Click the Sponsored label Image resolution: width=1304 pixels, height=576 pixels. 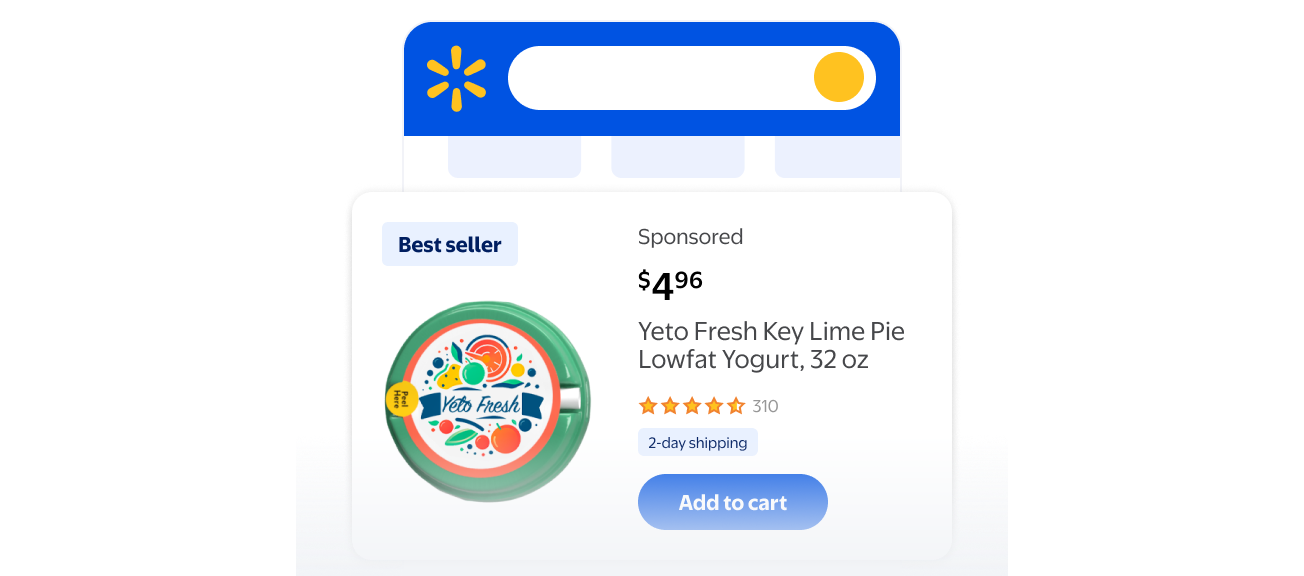(690, 237)
